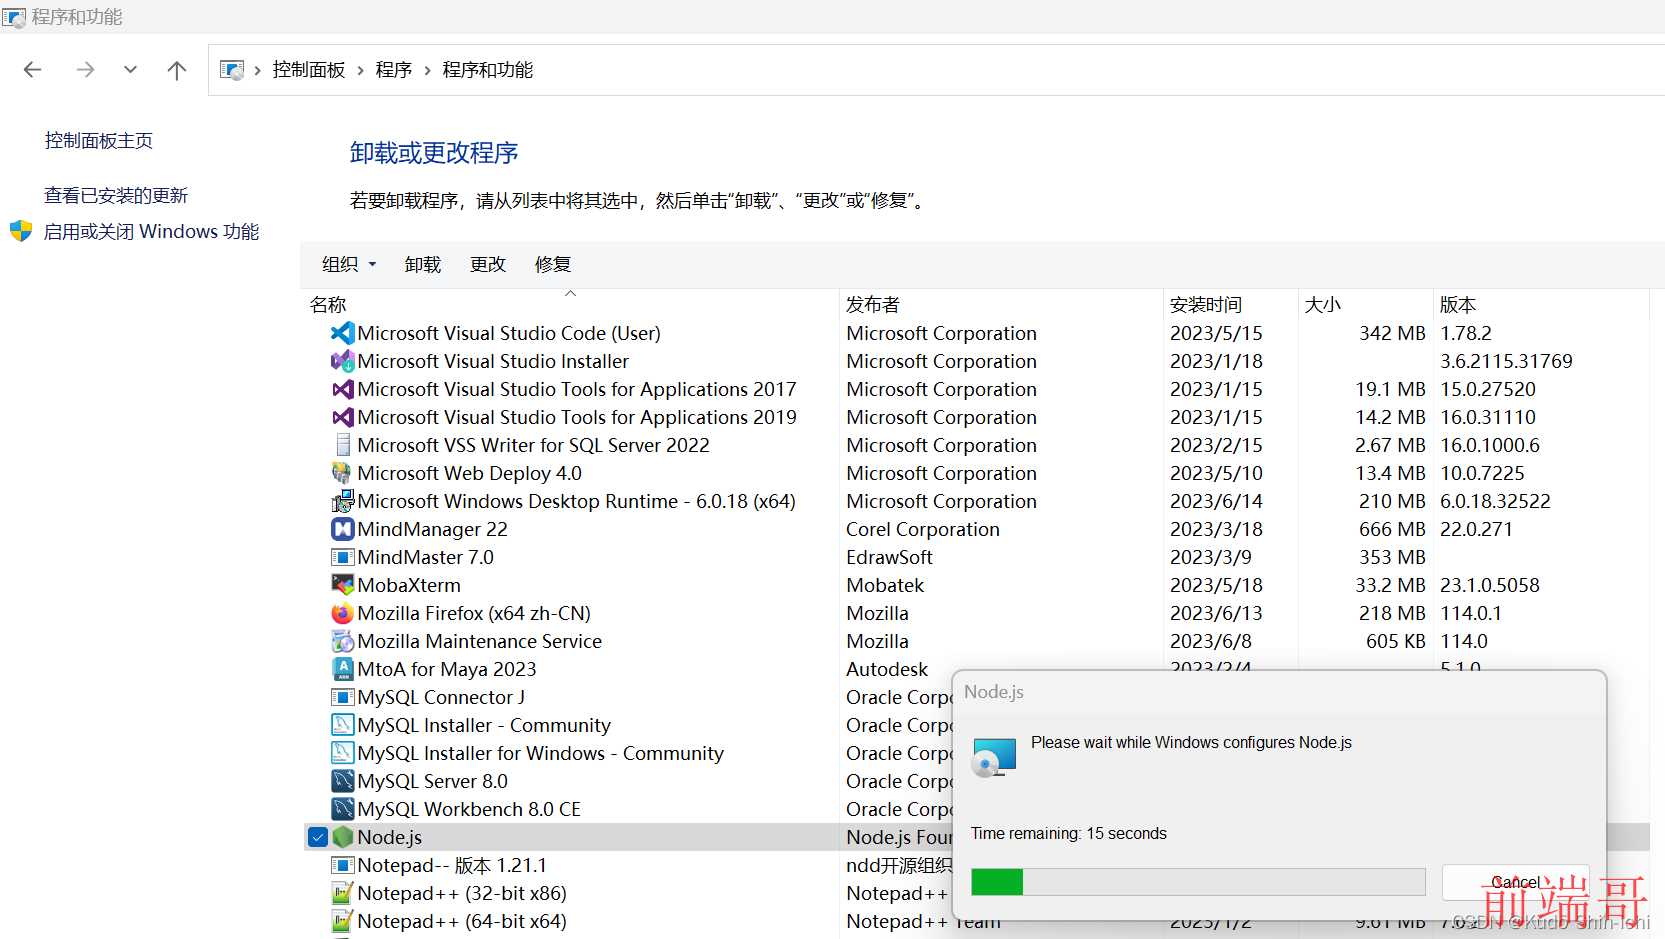
Task: Click the Visual Studio Tools for Applications 2019 icon
Action: tap(343, 417)
